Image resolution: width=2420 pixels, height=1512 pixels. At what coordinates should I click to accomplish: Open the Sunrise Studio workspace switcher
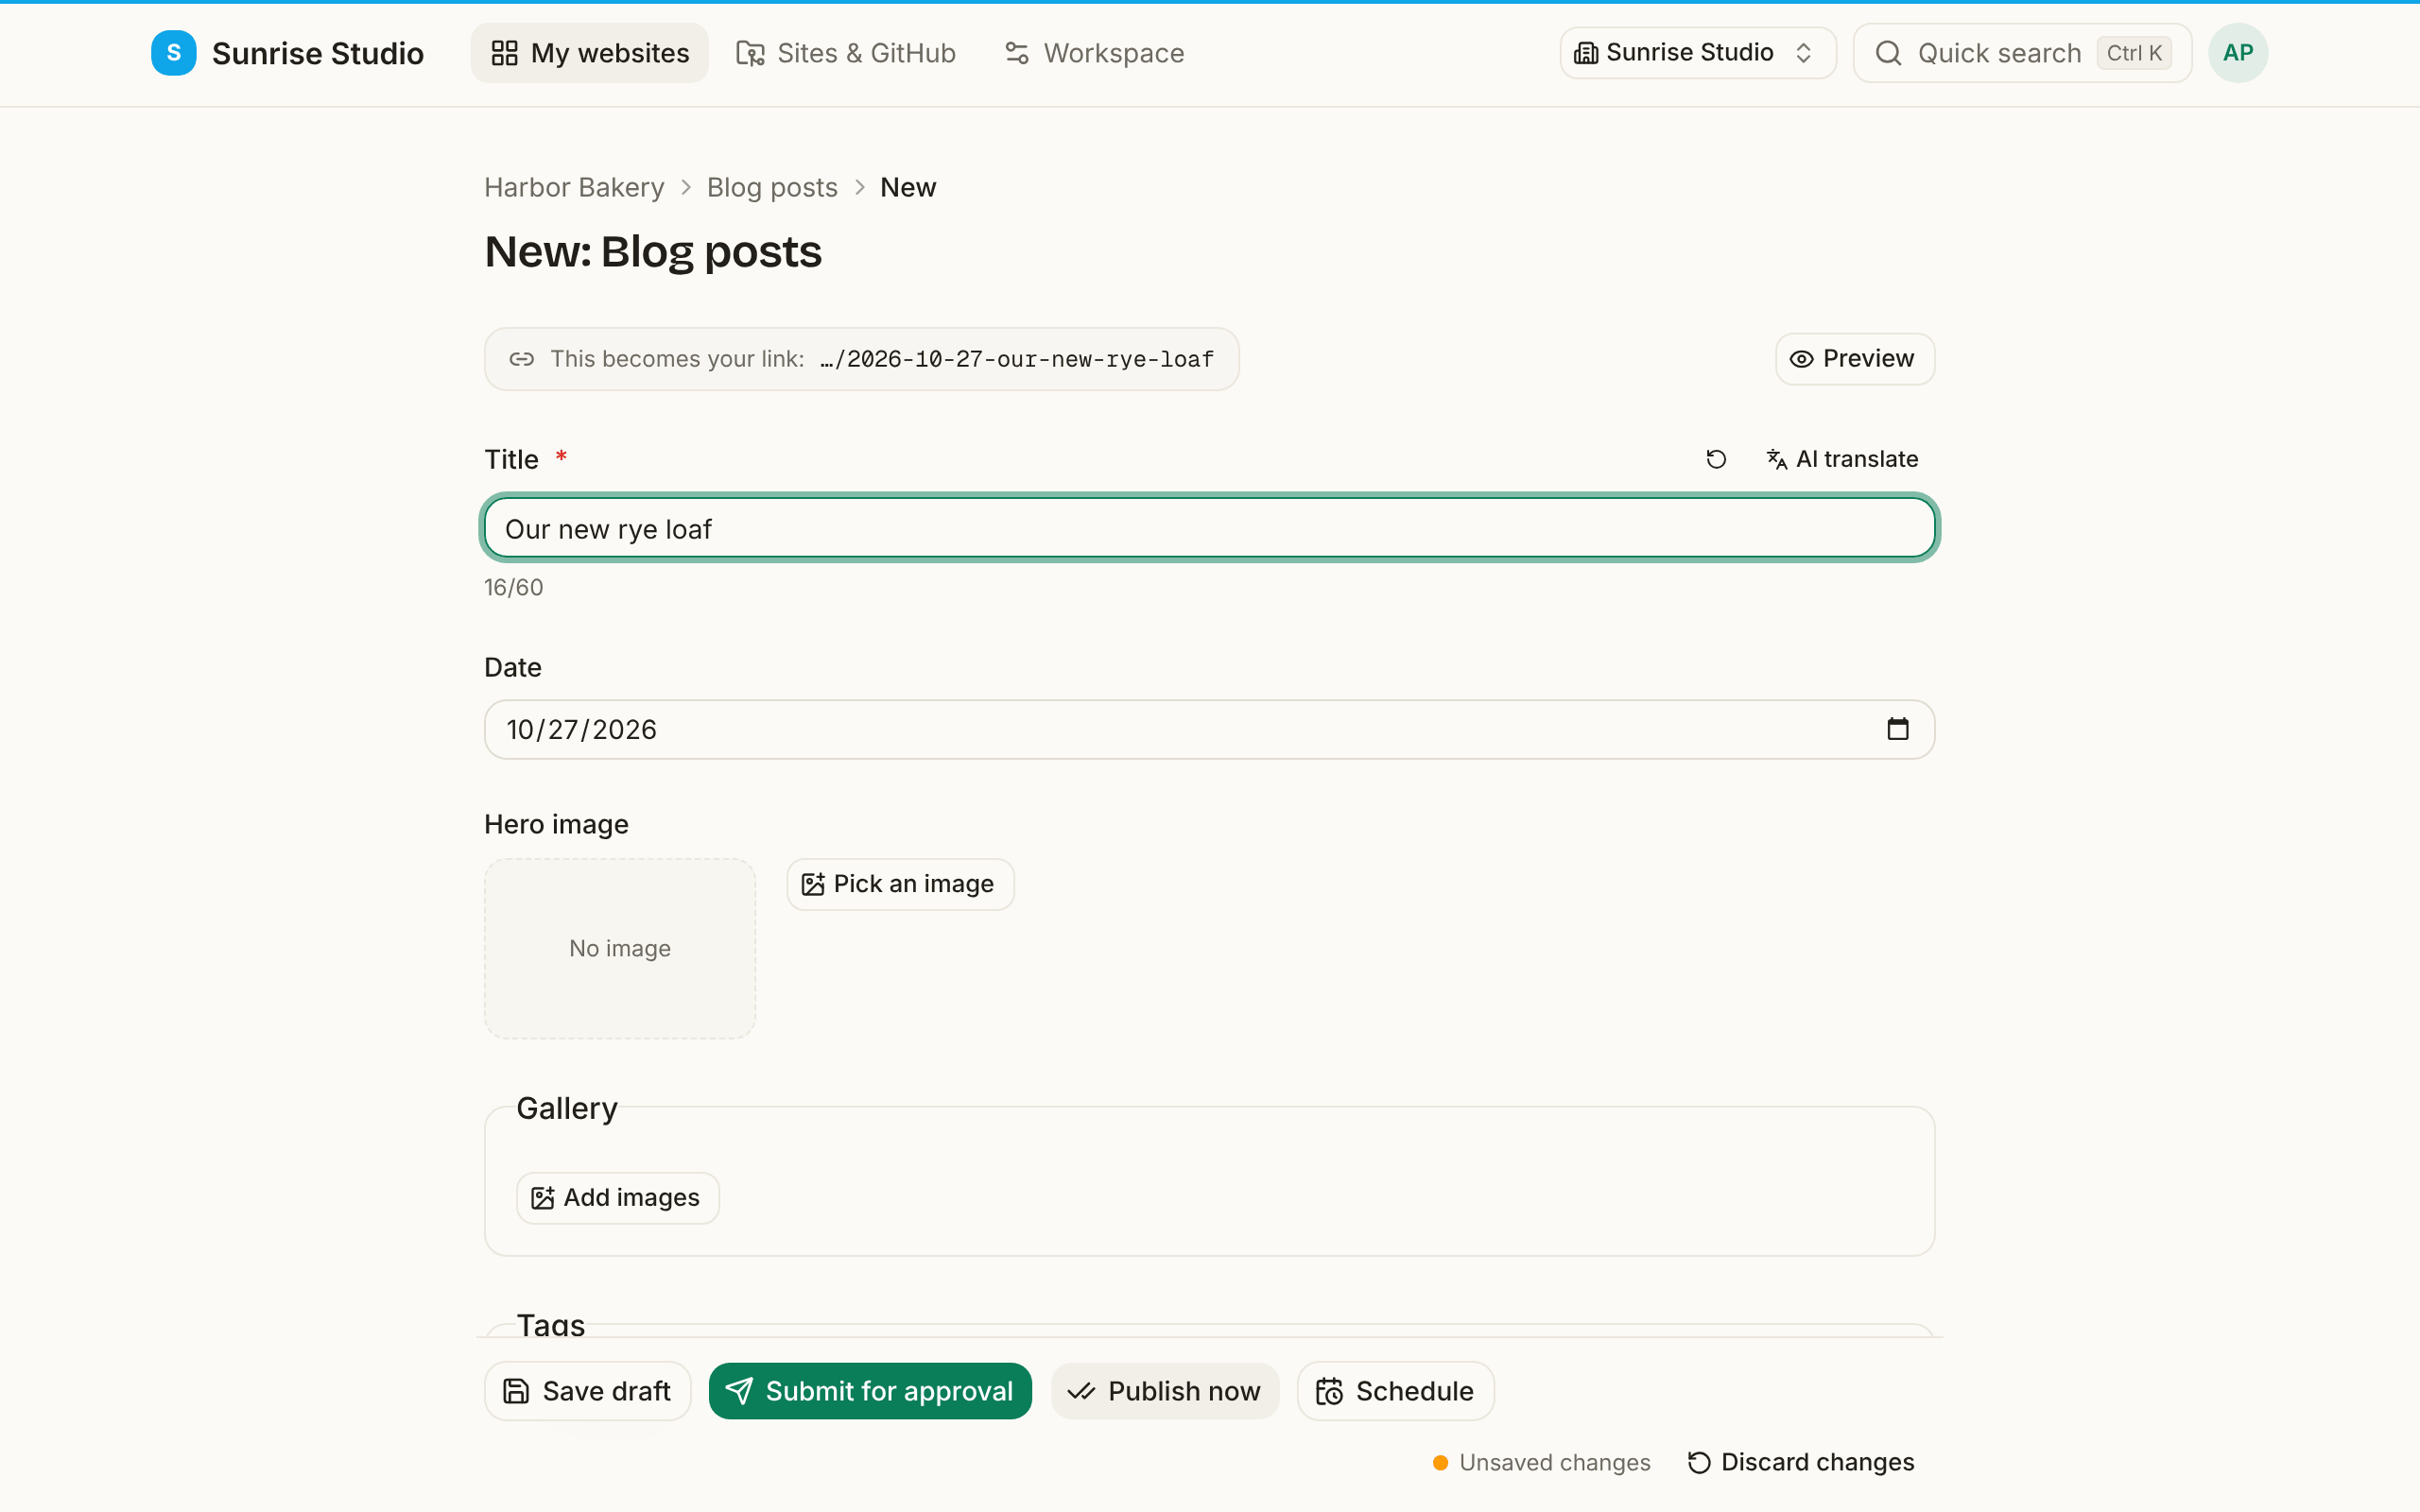click(x=1697, y=53)
